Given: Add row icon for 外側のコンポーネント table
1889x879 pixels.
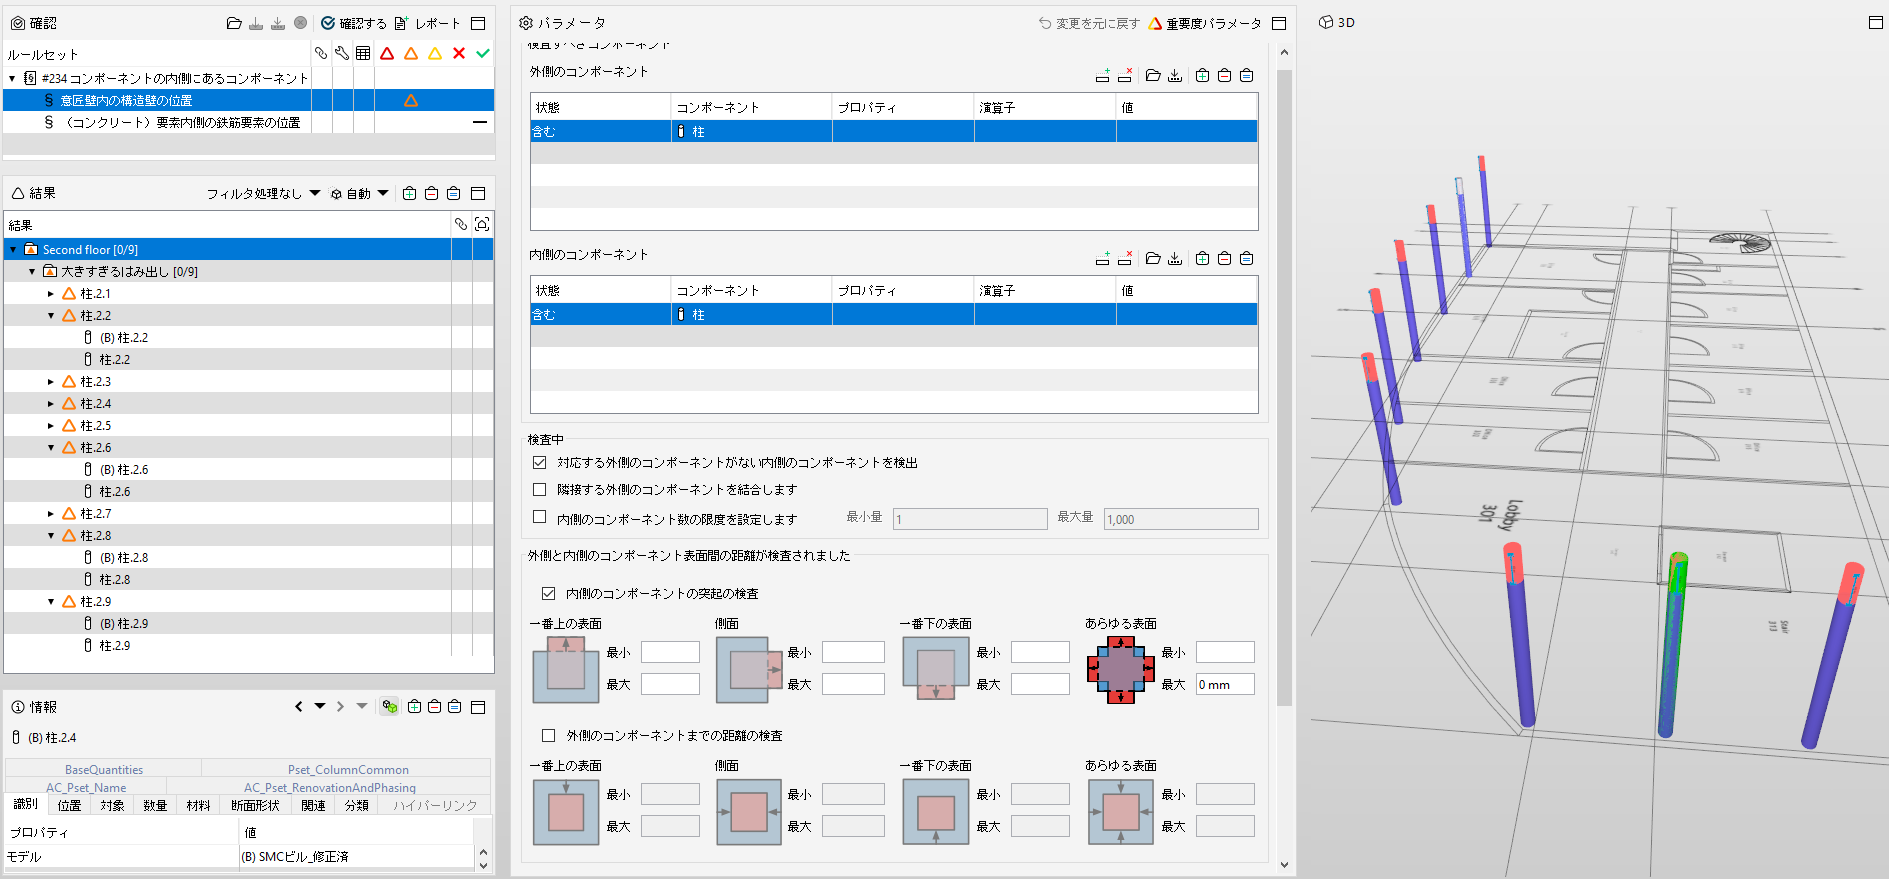Looking at the screenshot, I should pyautogui.click(x=1102, y=75).
